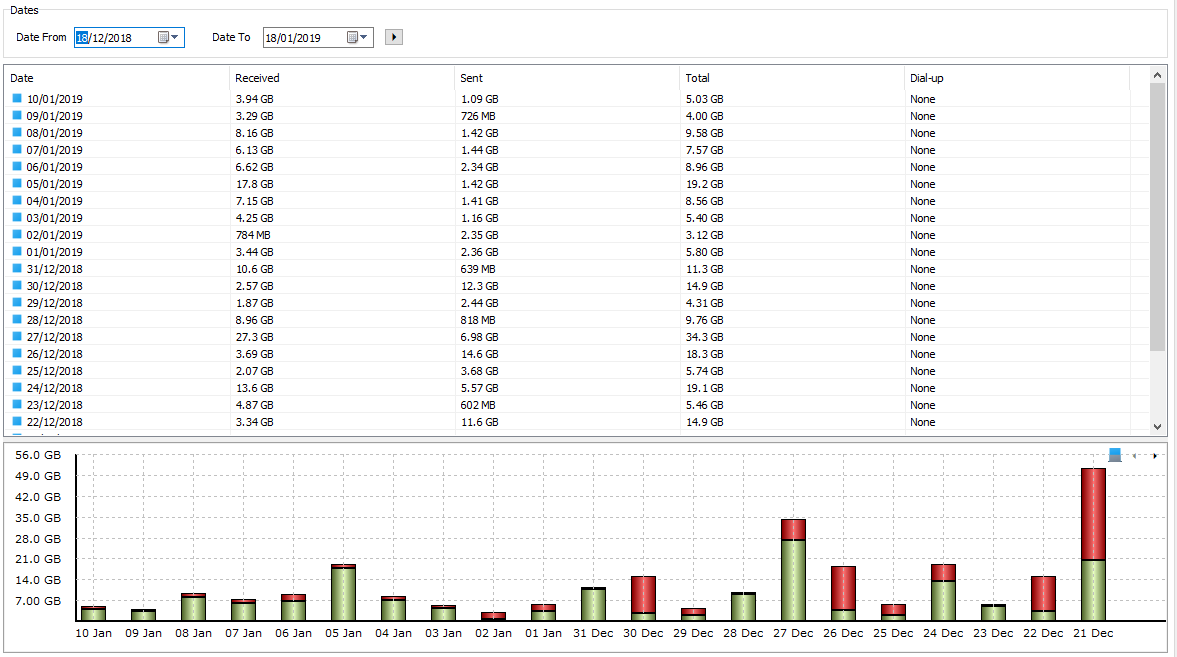
Task: Click the 26 Dec bar in the chart
Action: tap(844, 593)
